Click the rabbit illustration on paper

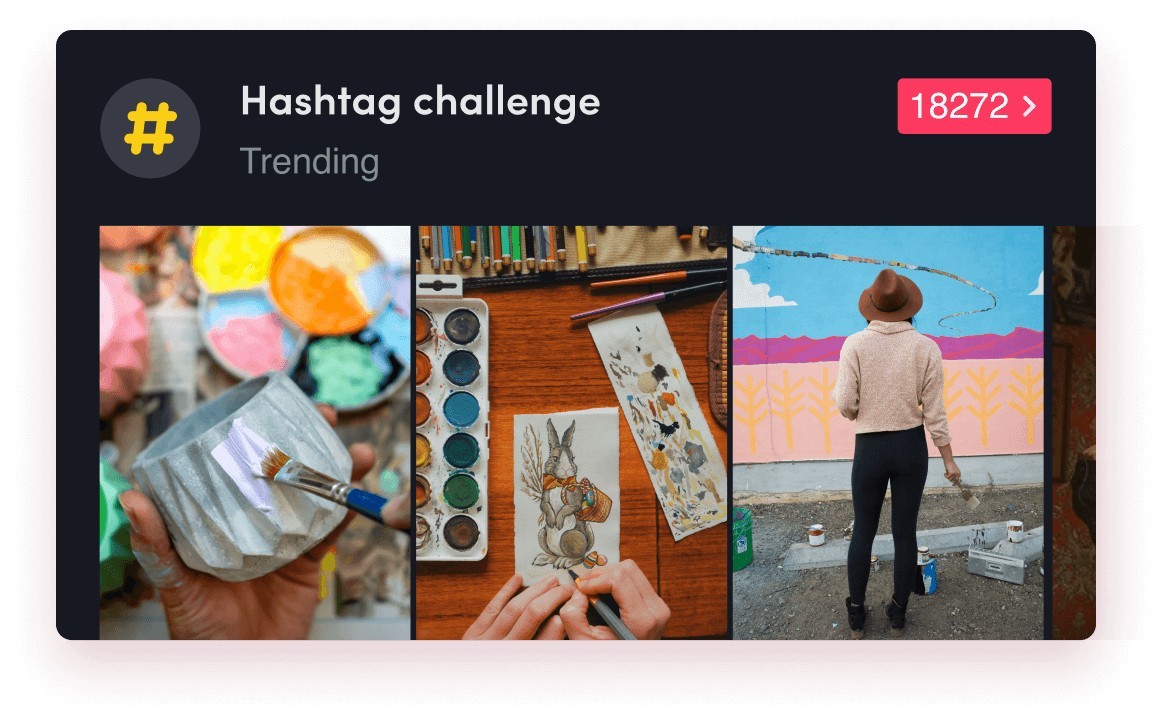(568, 496)
